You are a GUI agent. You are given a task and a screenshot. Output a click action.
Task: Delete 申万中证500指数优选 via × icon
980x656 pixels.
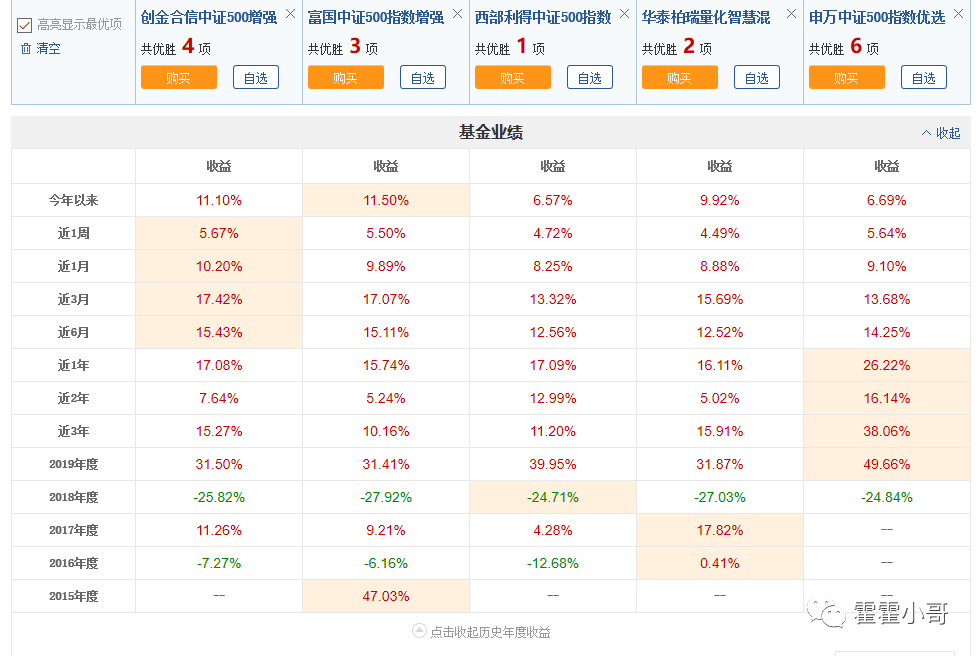(x=958, y=15)
